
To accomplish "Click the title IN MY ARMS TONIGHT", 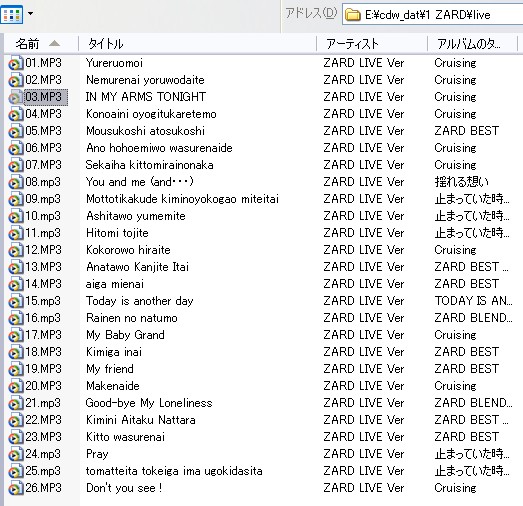I will point(145,97).
